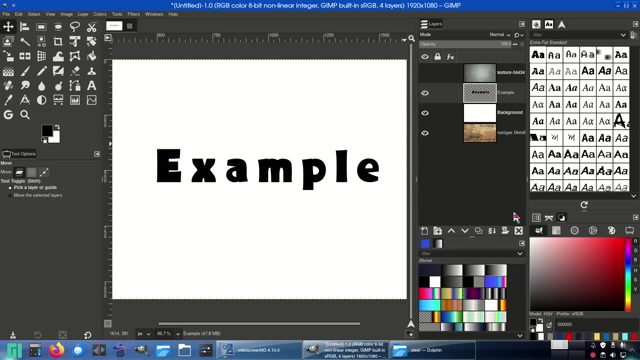Swap foreground and background colors in toolbox
The image size is (640, 360).
coord(57,127)
